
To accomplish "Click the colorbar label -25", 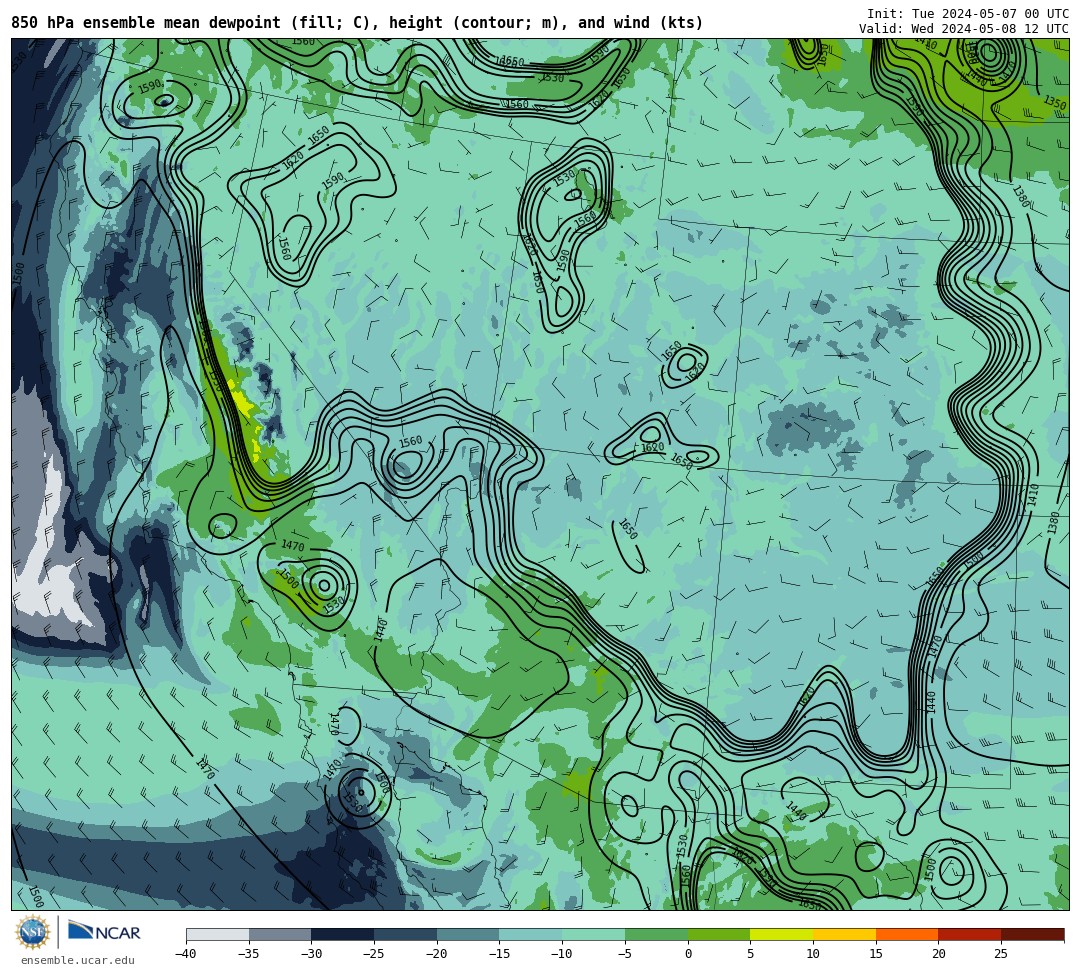I will [374, 954].
